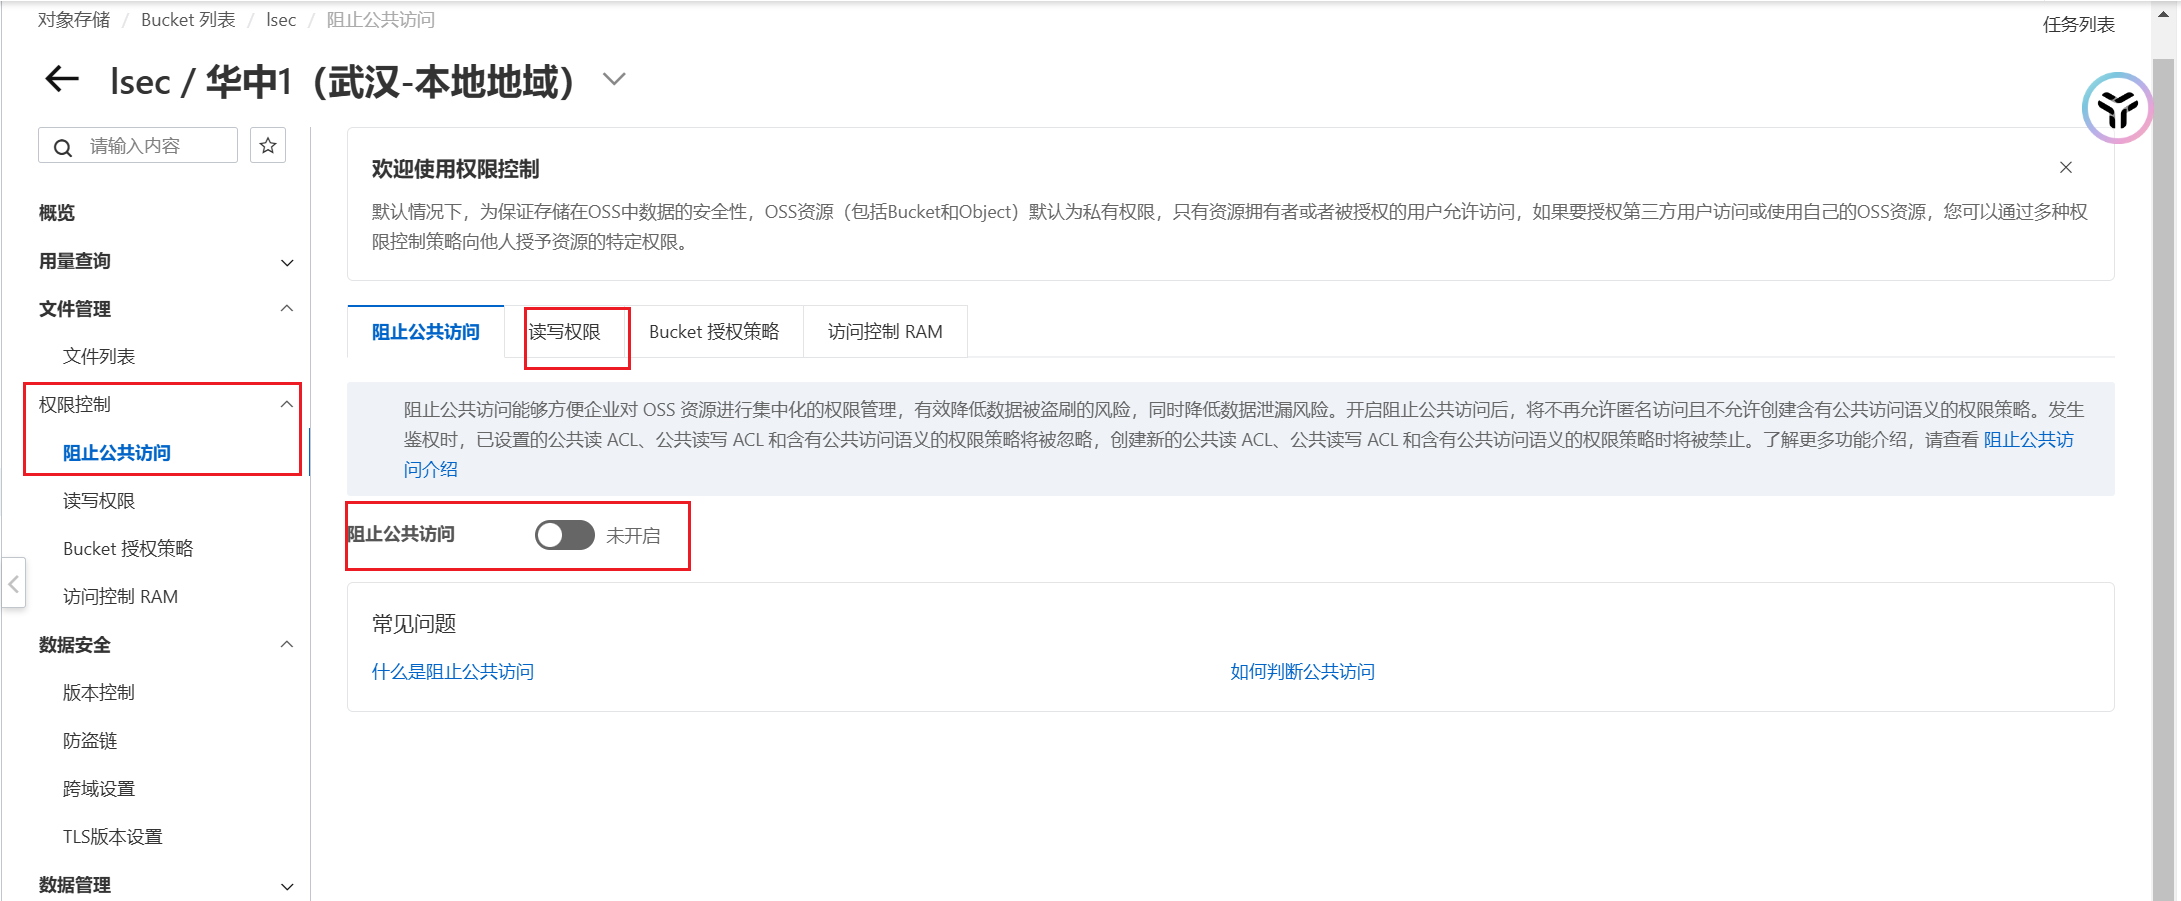This screenshot has width=2181, height=901.
Task: Click the back arrow beside lsec title
Action: (x=62, y=79)
